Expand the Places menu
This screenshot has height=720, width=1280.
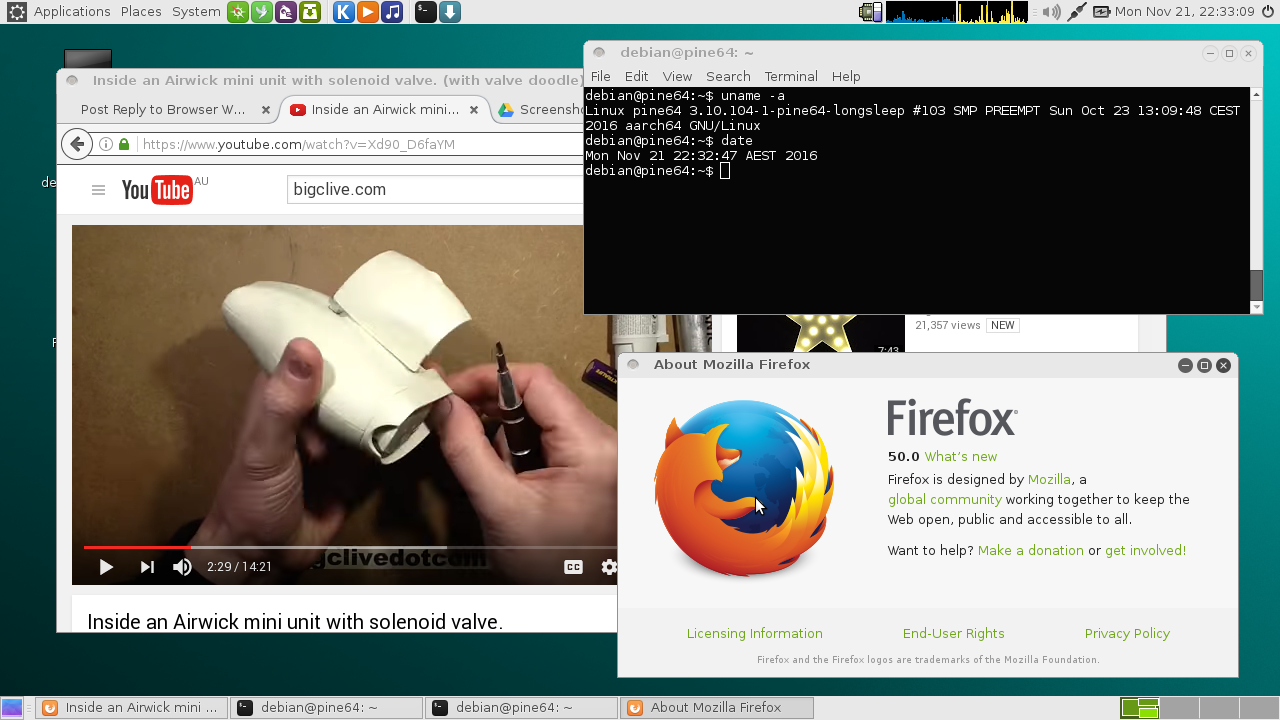click(x=141, y=12)
